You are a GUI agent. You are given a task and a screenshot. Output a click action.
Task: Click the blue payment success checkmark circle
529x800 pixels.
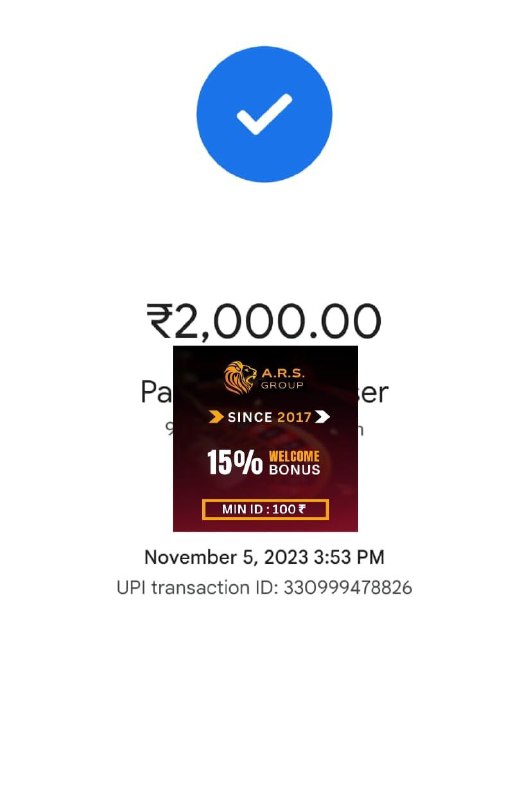pyautogui.click(x=264, y=114)
